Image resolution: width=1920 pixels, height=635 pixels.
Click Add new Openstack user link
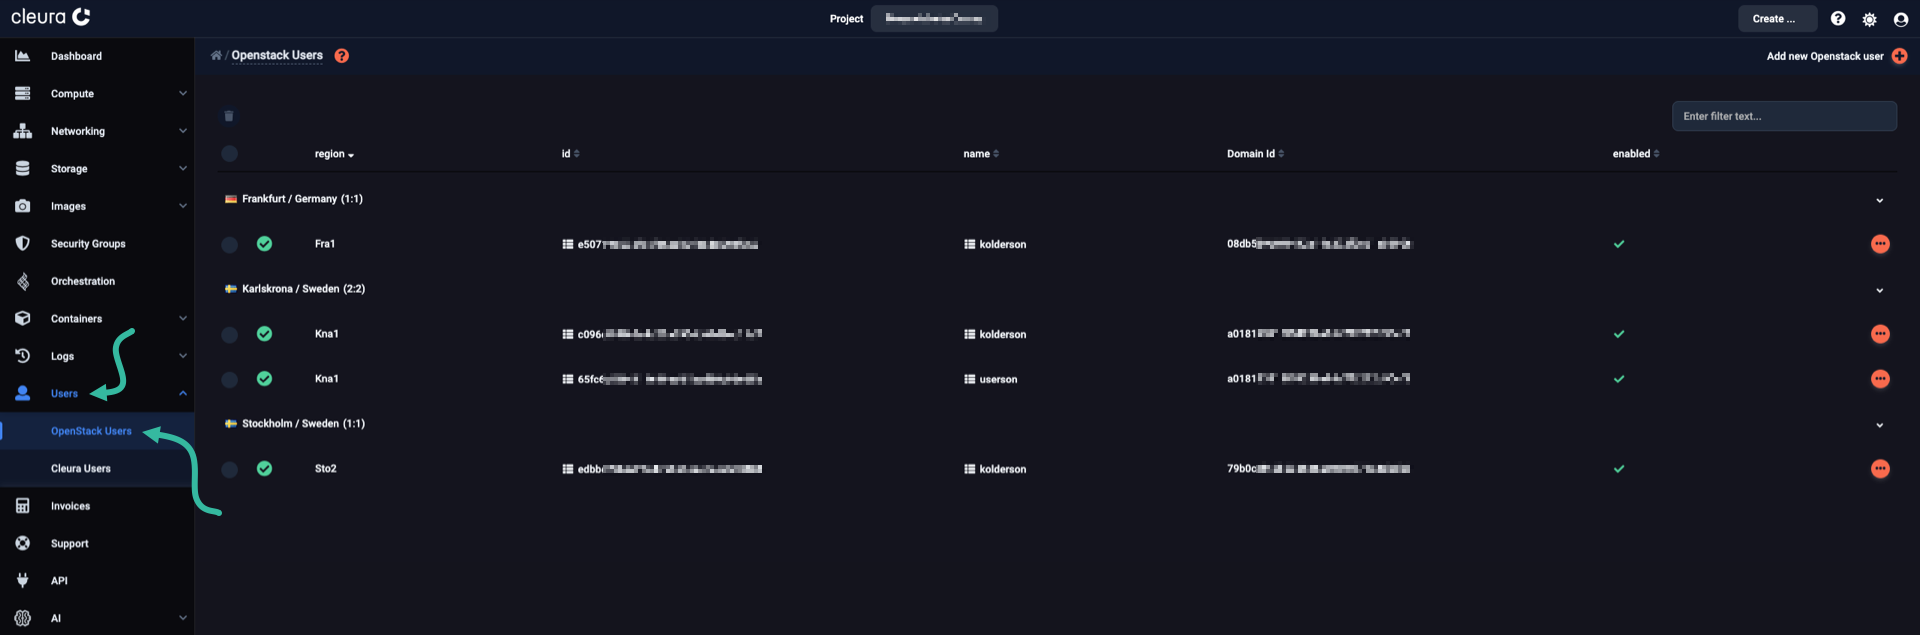[x=1825, y=56]
